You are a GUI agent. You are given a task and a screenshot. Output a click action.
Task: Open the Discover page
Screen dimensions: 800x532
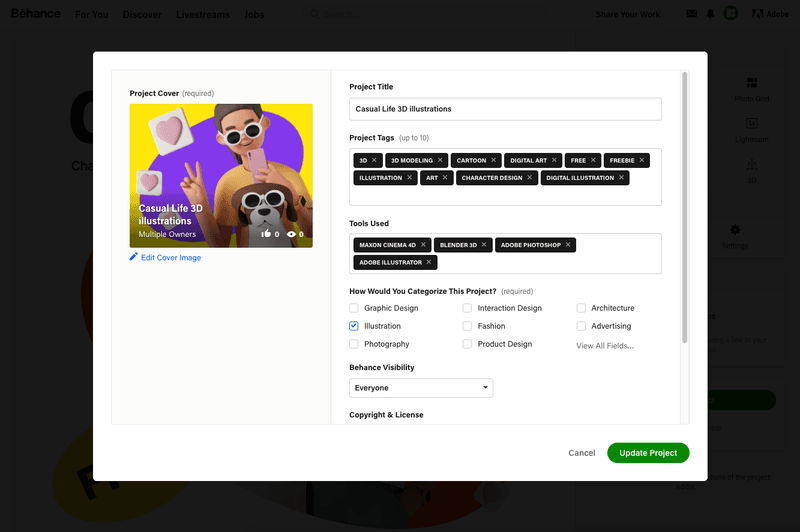click(x=142, y=15)
